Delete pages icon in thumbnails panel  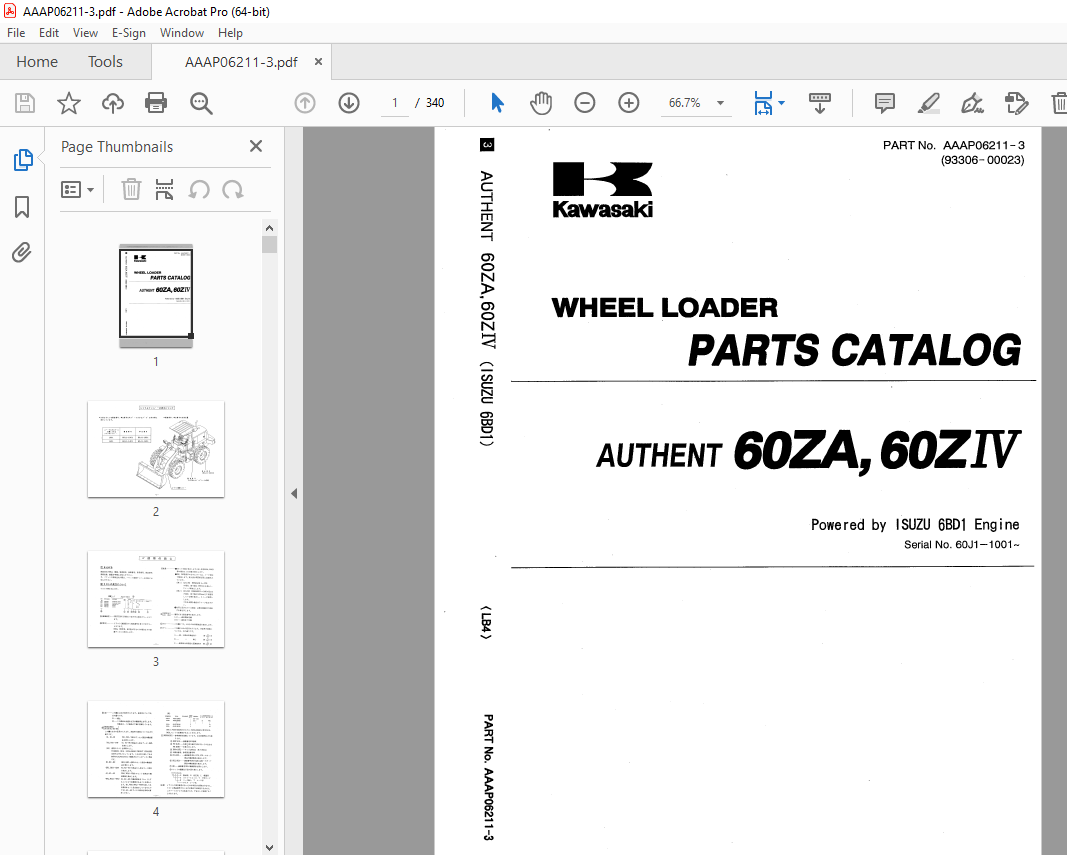pos(131,189)
